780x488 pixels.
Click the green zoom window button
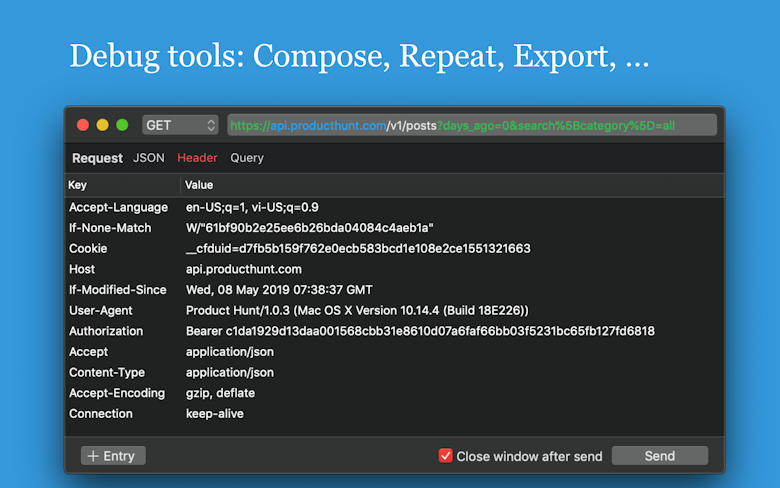point(122,125)
